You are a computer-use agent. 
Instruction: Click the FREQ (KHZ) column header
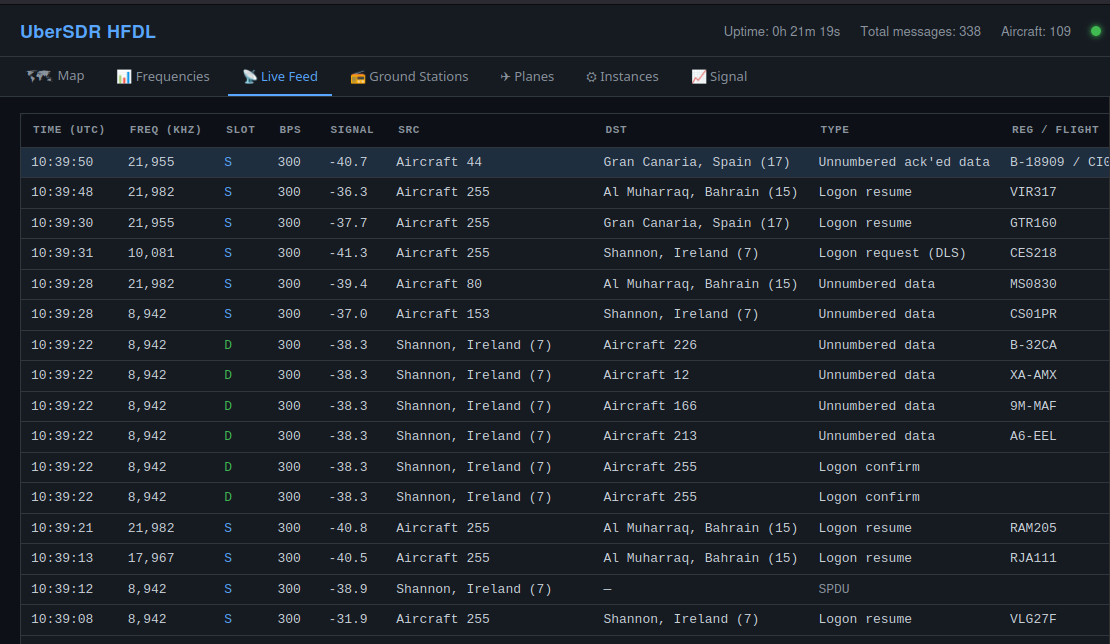pyautogui.click(x=165, y=129)
